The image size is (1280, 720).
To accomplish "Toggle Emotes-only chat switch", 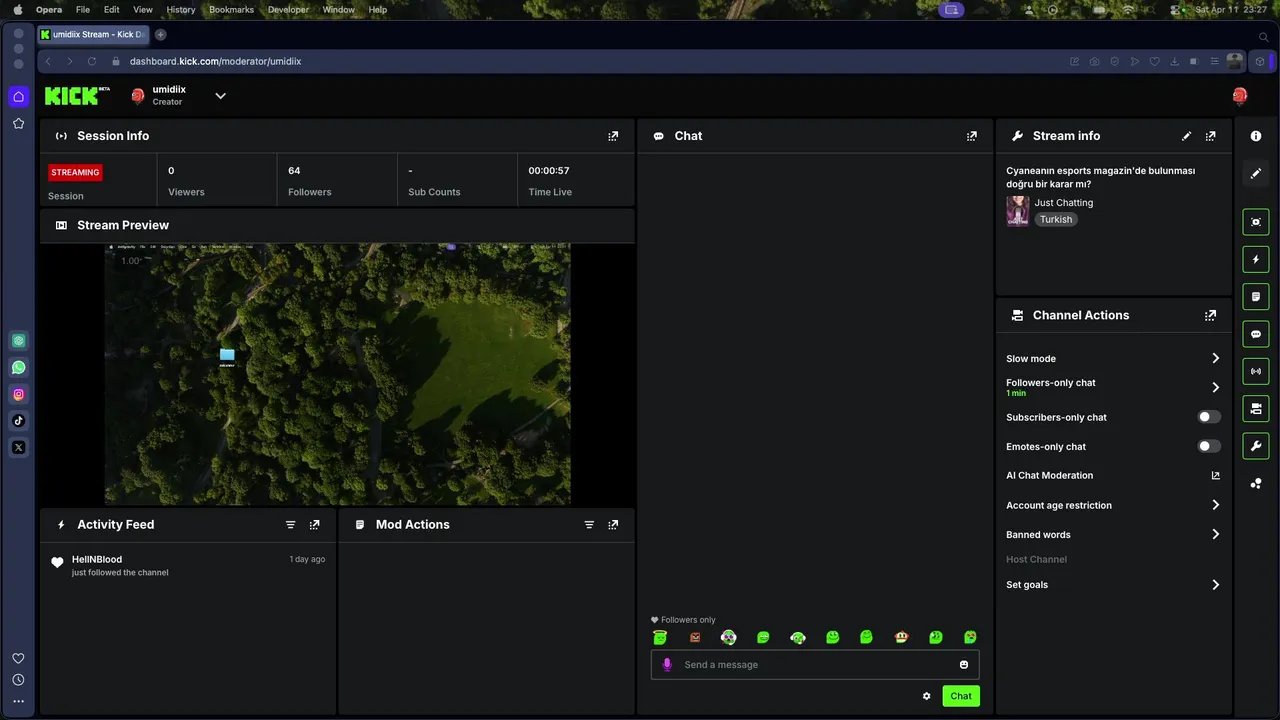I will 1209,446.
